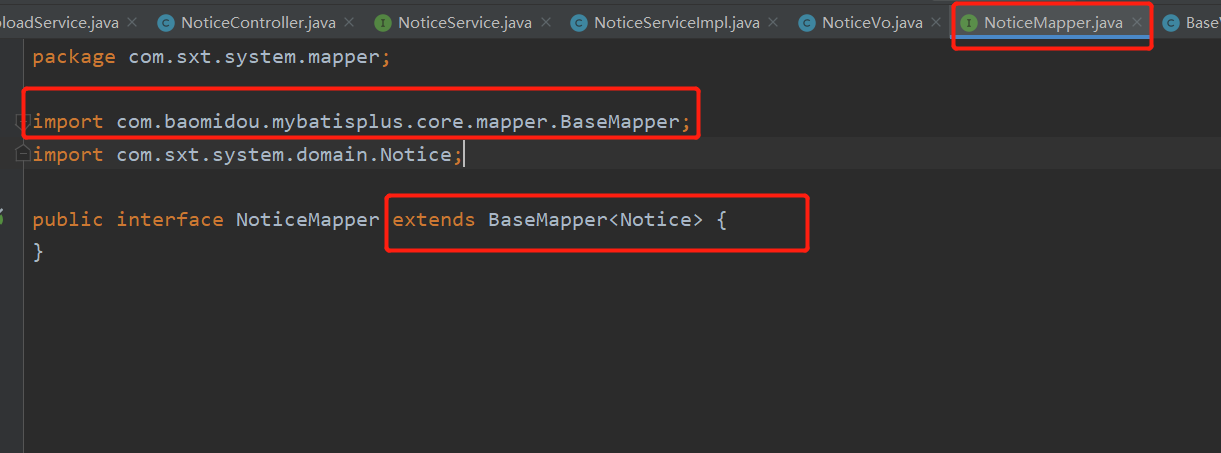Click the closing brace of the interface
This screenshot has width=1221, height=453.
pyautogui.click(x=38, y=252)
